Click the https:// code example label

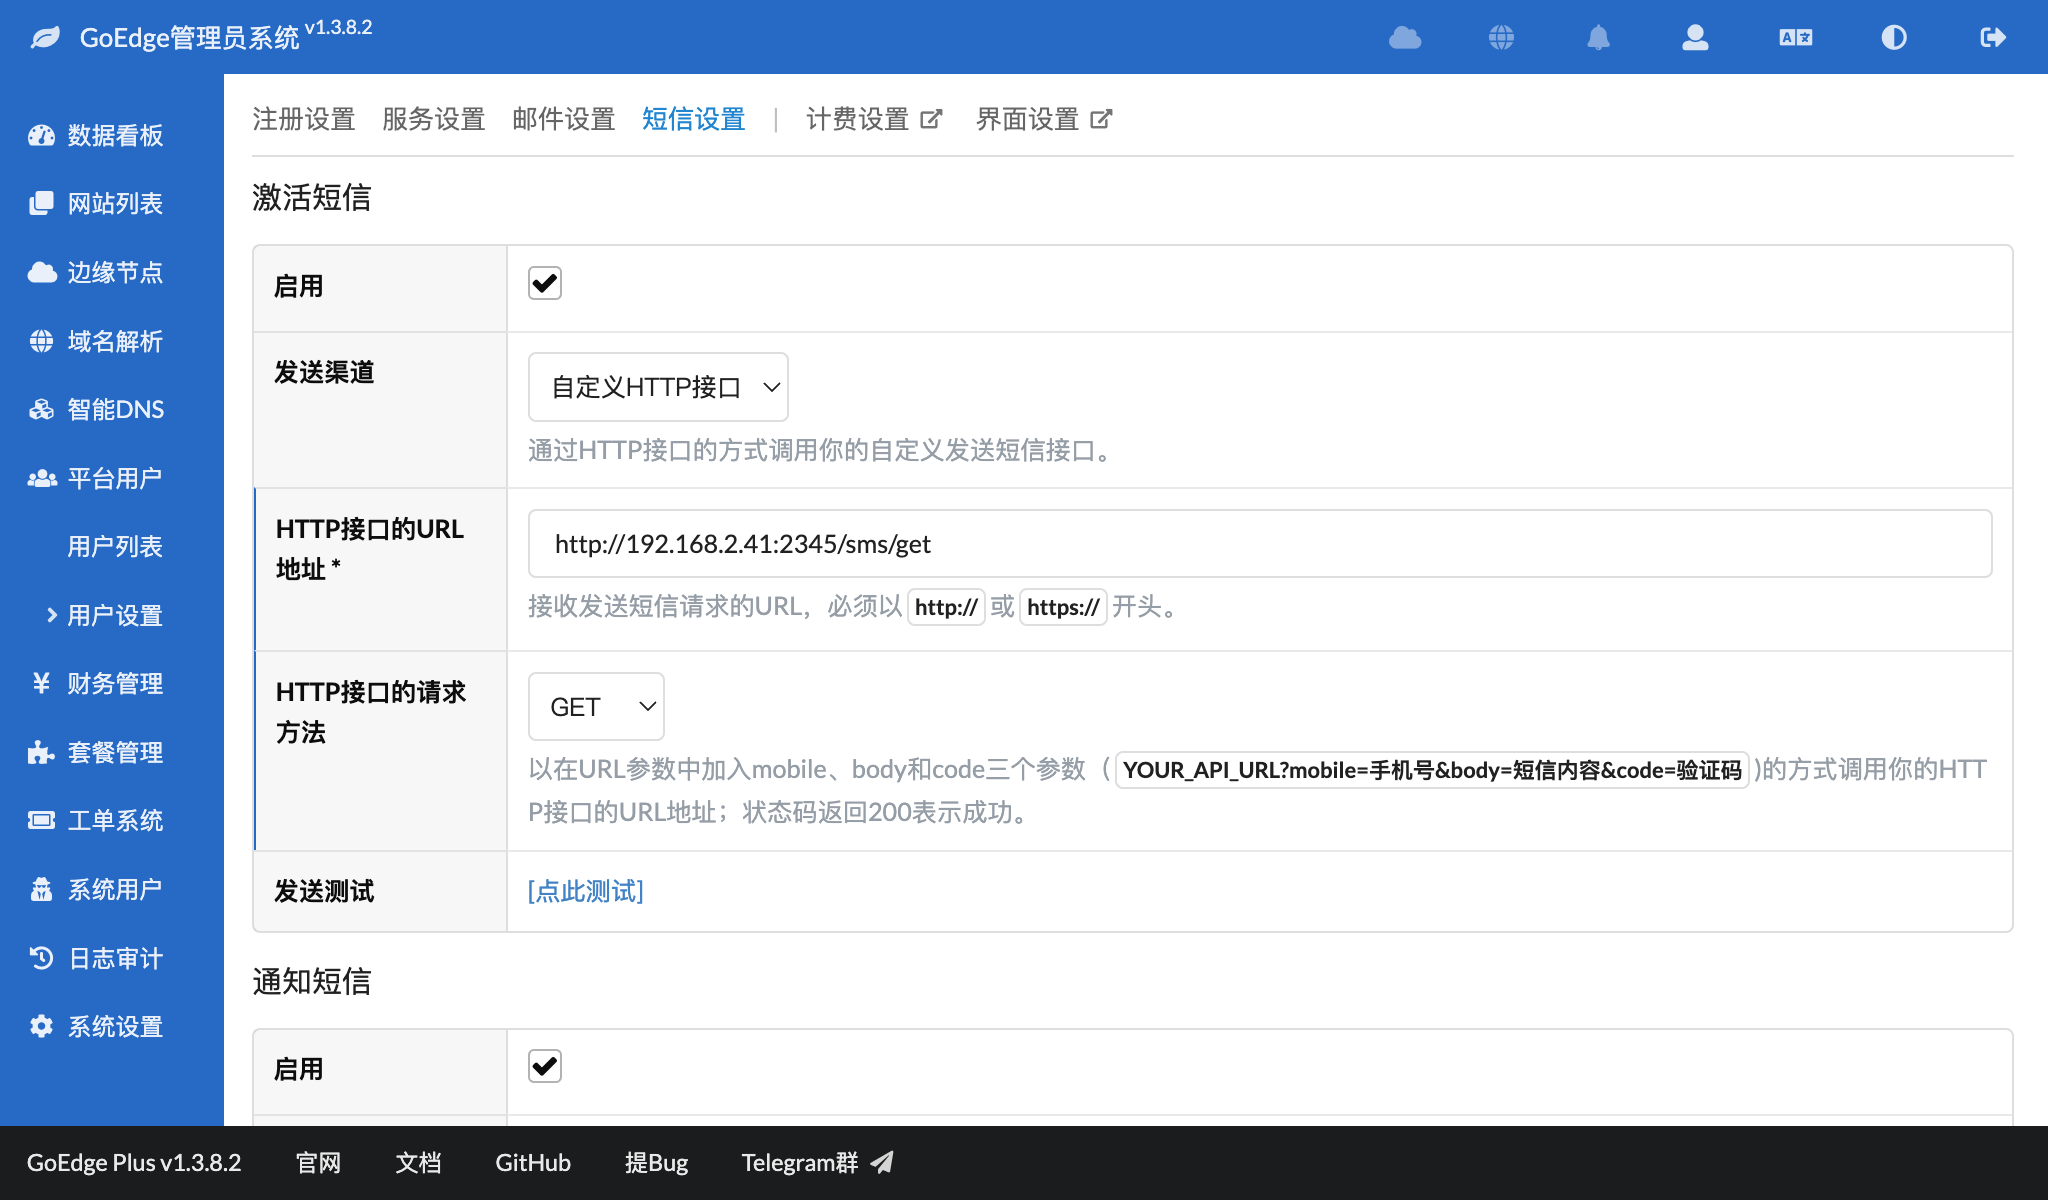point(1063,607)
